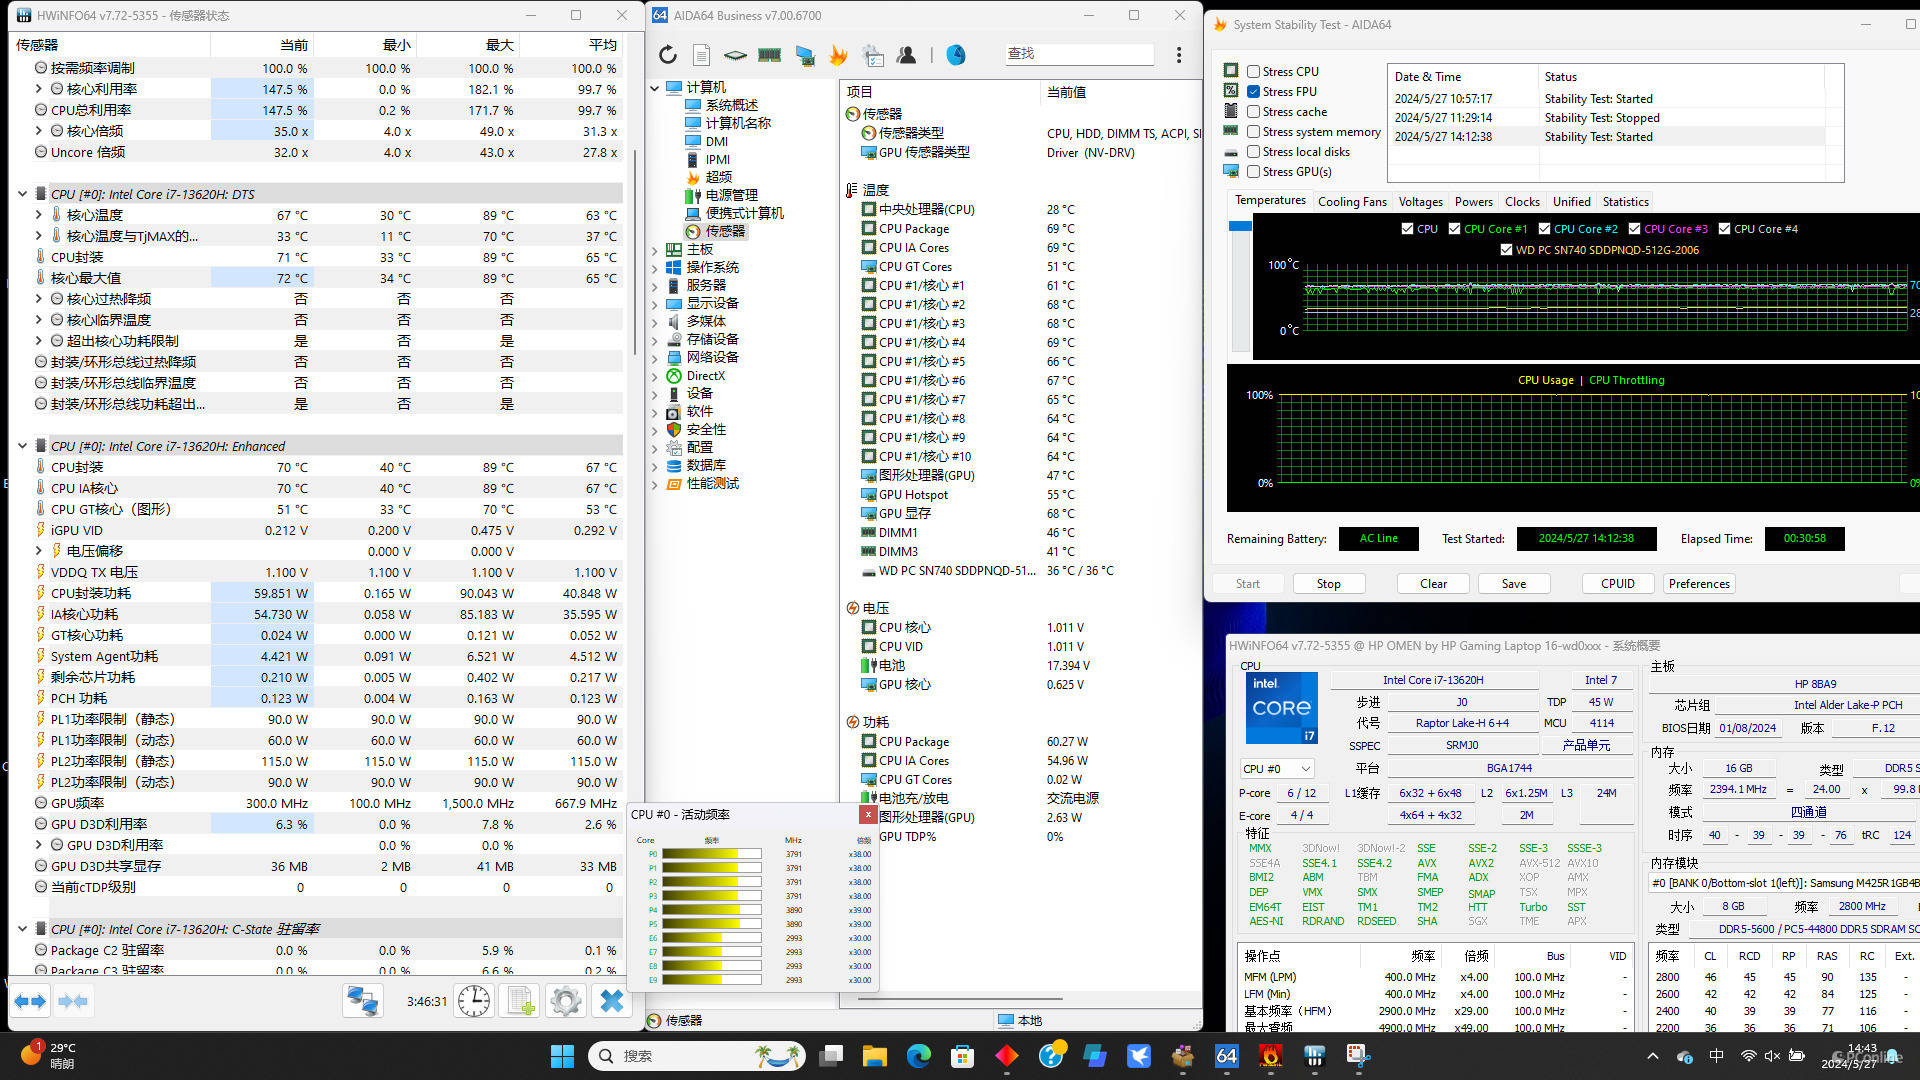The width and height of the screenshot is (1920, 1080).
Task: Launch the flame stability test icon in AIDA64
Action: [838, 55]
